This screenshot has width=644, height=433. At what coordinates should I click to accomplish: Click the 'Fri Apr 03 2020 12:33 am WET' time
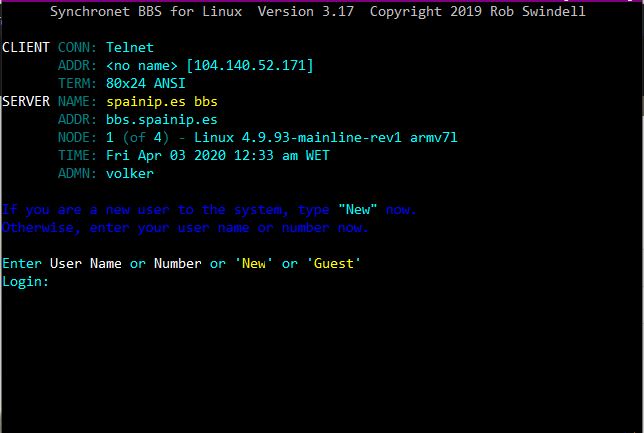tap(218, 155)
